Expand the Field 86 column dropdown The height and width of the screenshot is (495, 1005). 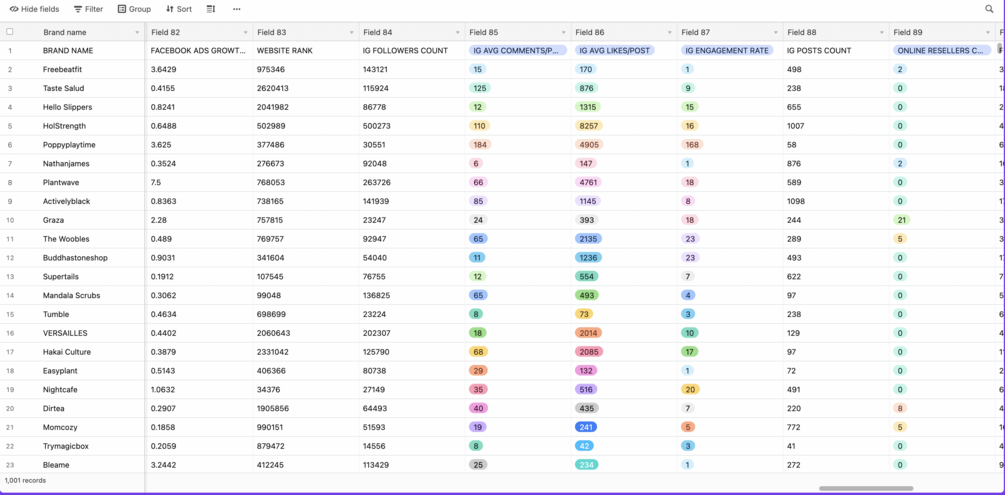[x=670, y=32]
